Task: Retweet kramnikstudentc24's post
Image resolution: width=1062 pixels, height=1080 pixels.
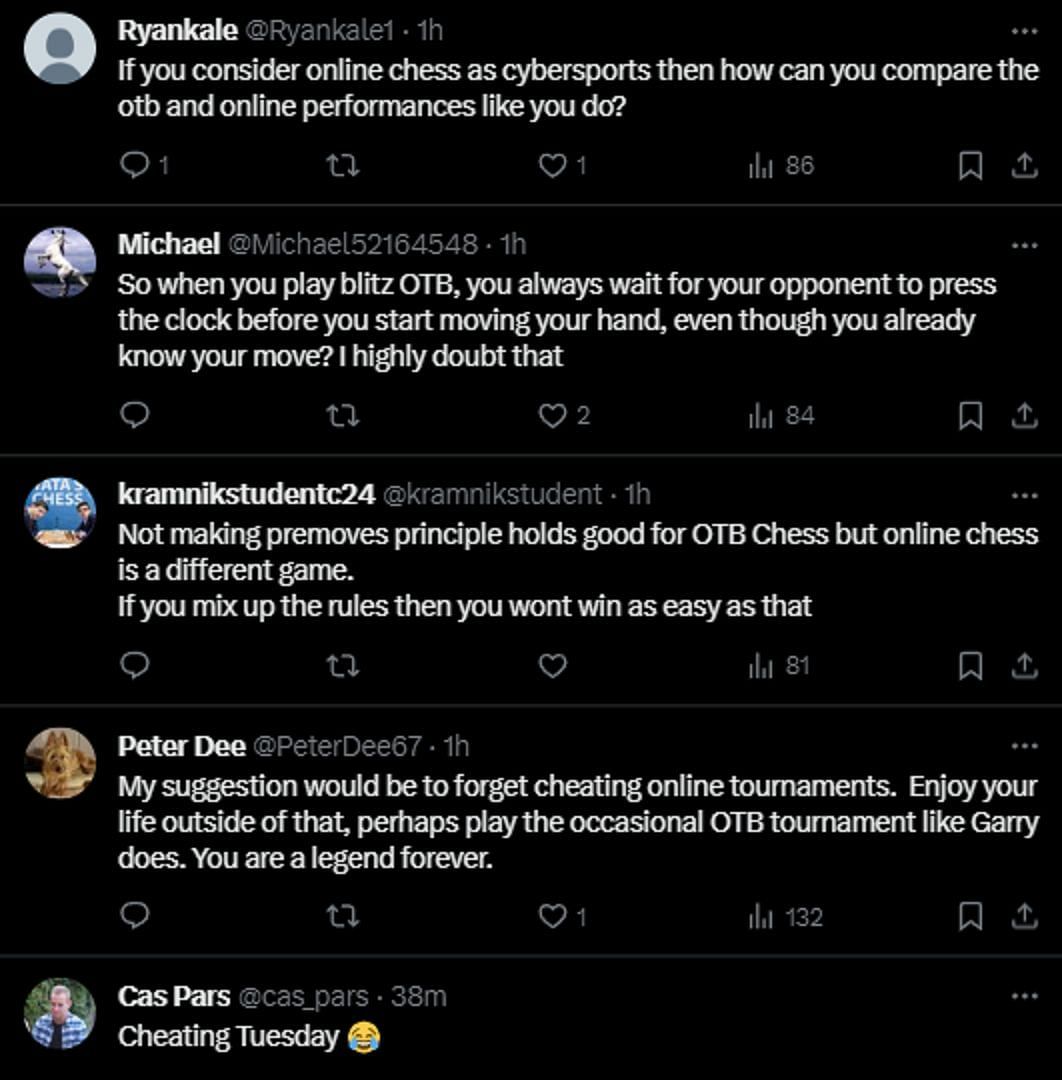Action: tap(343, 666)
